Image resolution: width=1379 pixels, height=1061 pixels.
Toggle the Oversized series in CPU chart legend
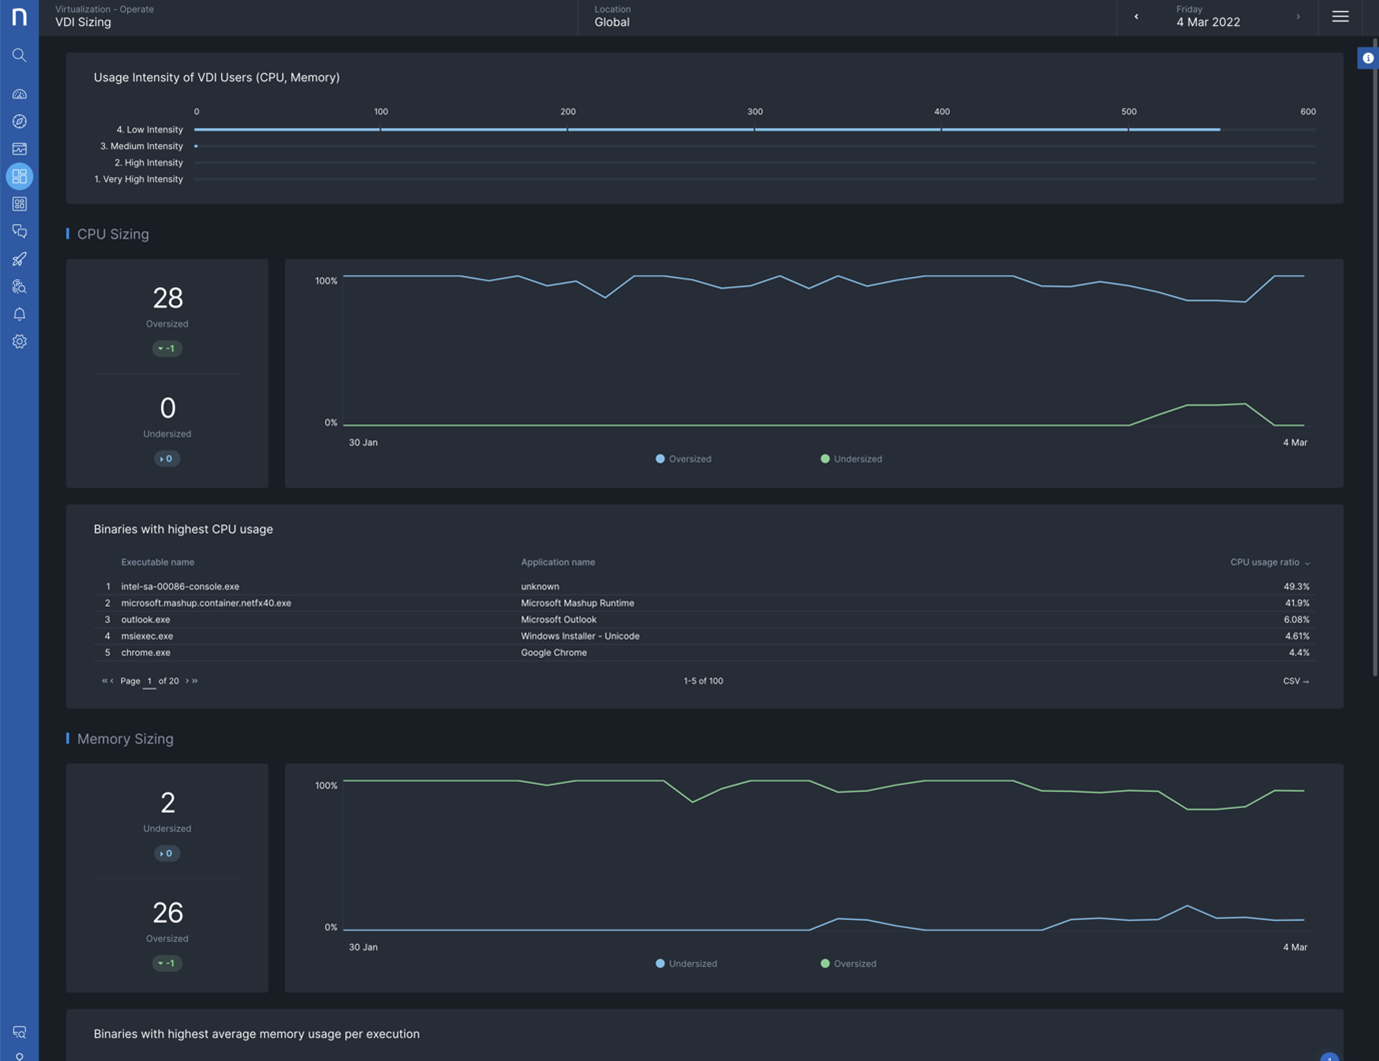683,459
